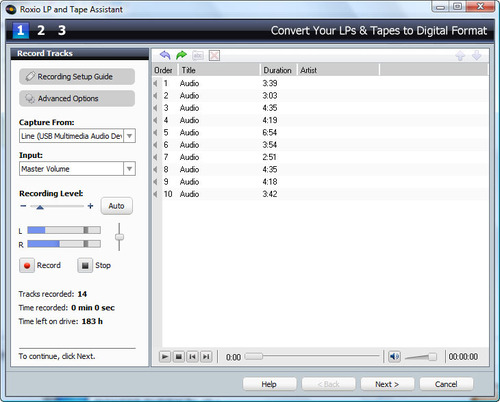This screenshot has width=500, height=402.
Task: Open the Input Master Volume dropdown
Action: (x=129, y=169)
